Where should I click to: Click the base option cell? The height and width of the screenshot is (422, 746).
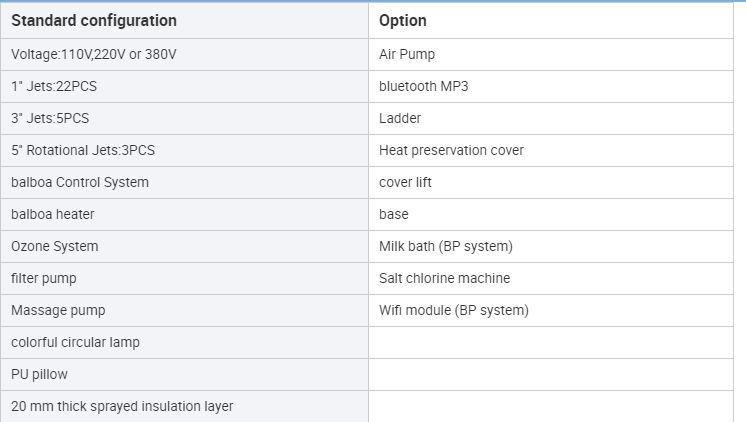point(394,214)
